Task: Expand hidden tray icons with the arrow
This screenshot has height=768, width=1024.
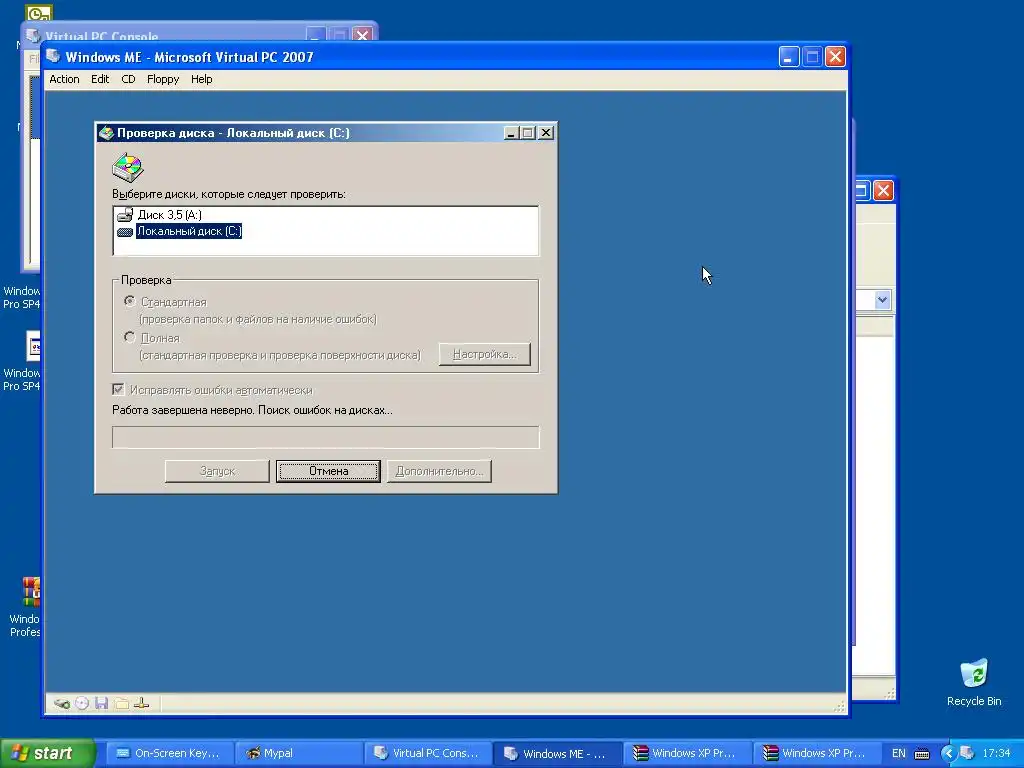Action: click(948, 754)
